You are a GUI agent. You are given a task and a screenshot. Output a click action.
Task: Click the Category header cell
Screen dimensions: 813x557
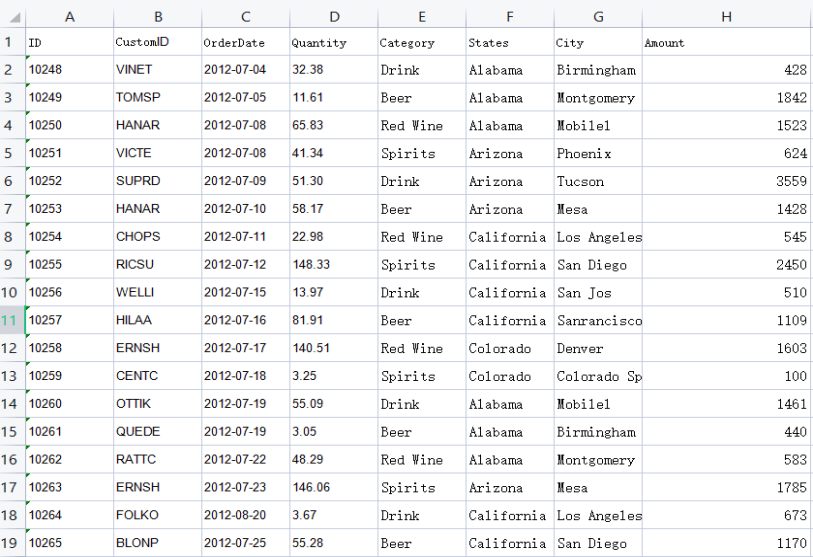point(421,43)
